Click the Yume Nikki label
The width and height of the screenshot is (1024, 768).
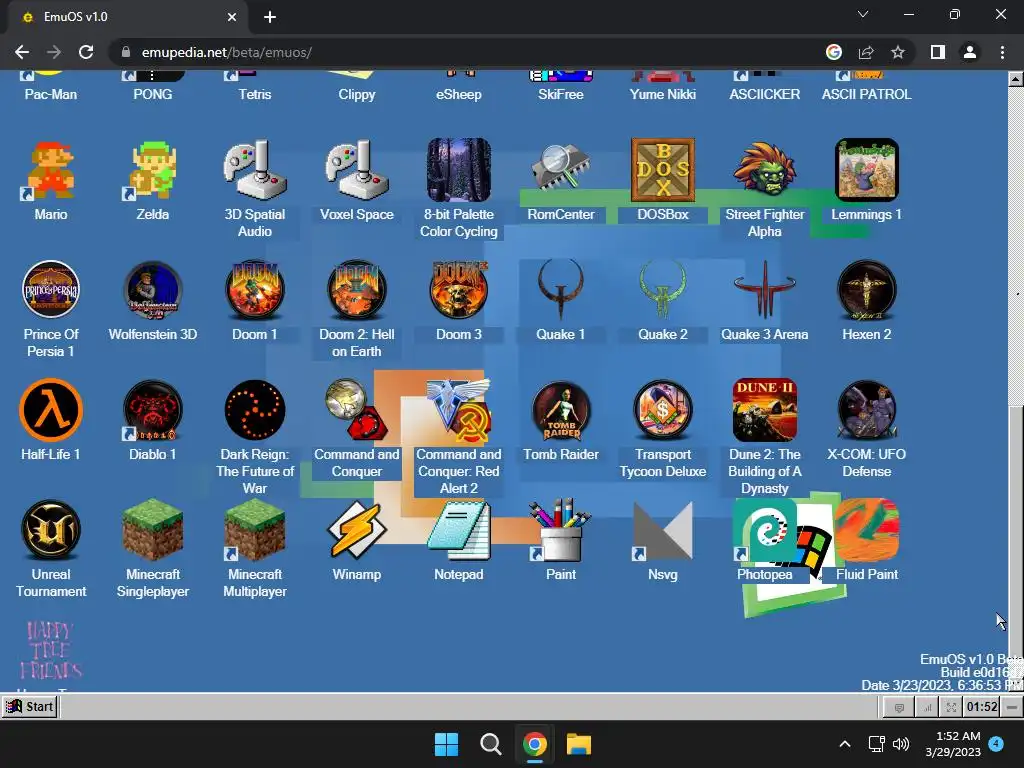[x=663, y=94]
